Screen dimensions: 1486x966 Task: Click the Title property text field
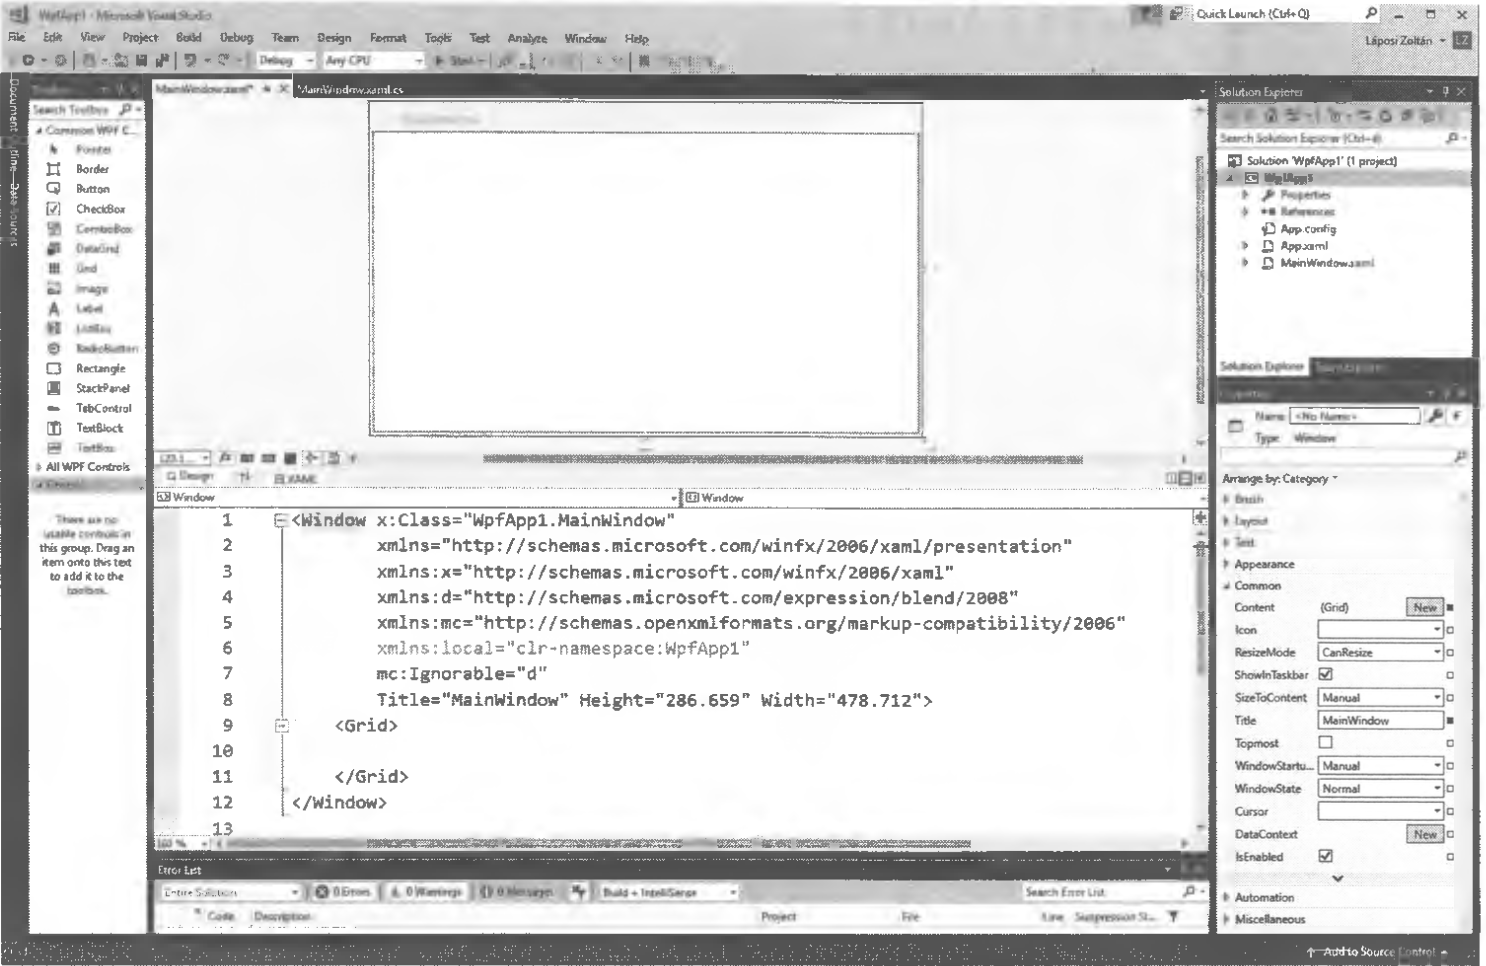[x=1380, y=721]
